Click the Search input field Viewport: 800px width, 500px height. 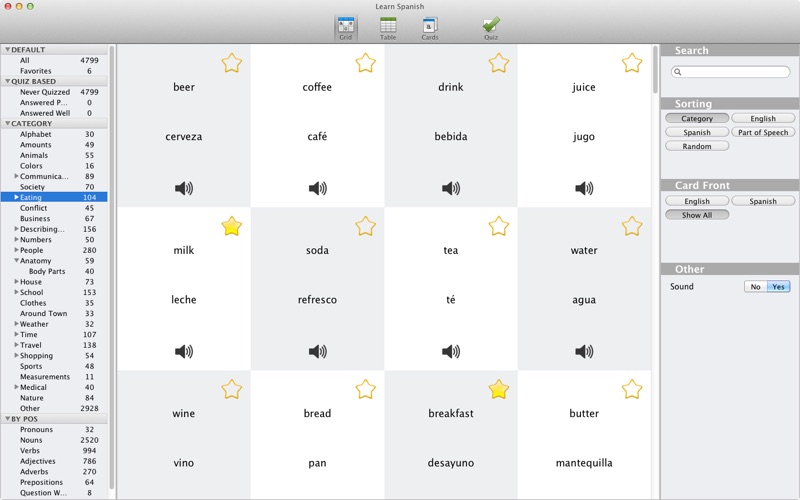(x=731, y=72)
